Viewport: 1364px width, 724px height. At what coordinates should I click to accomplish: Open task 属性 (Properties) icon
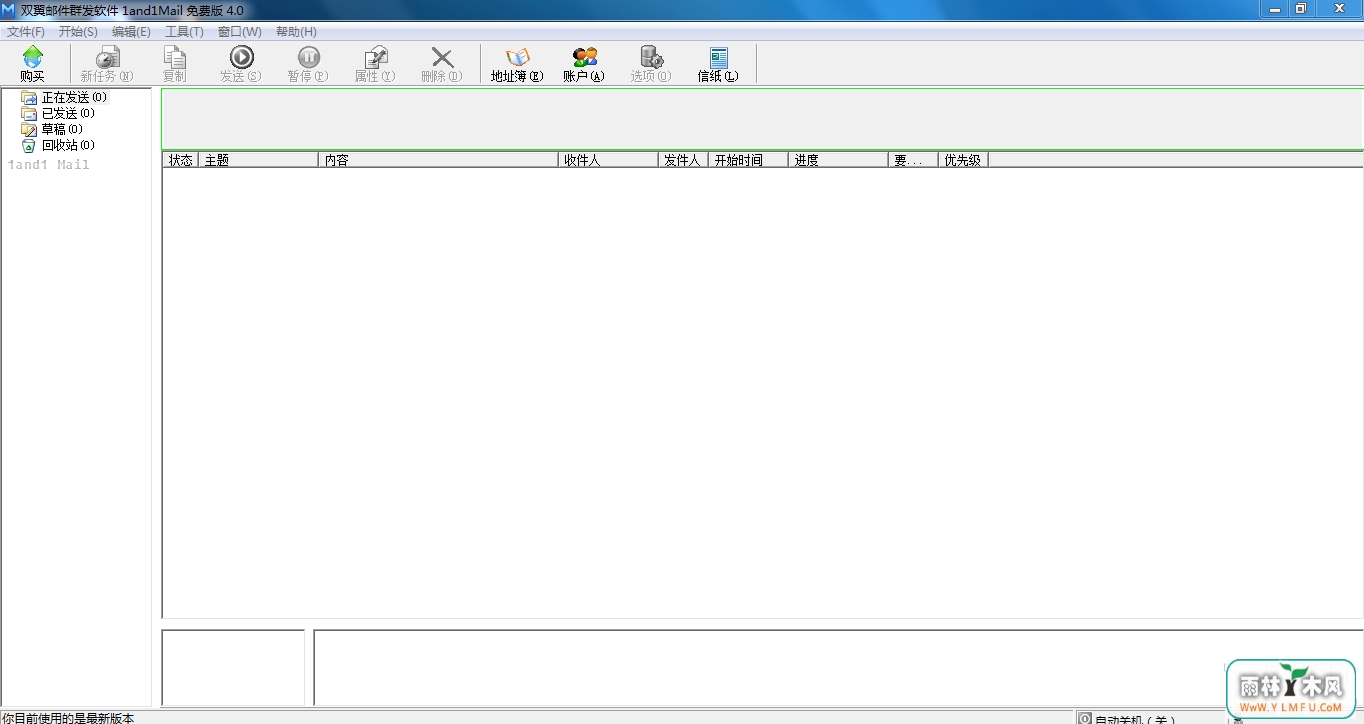(x=375, y=64)
